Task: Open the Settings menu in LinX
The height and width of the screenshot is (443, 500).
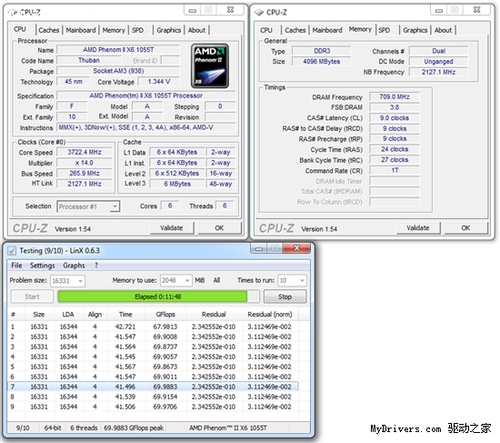Action: coord(42,266)
